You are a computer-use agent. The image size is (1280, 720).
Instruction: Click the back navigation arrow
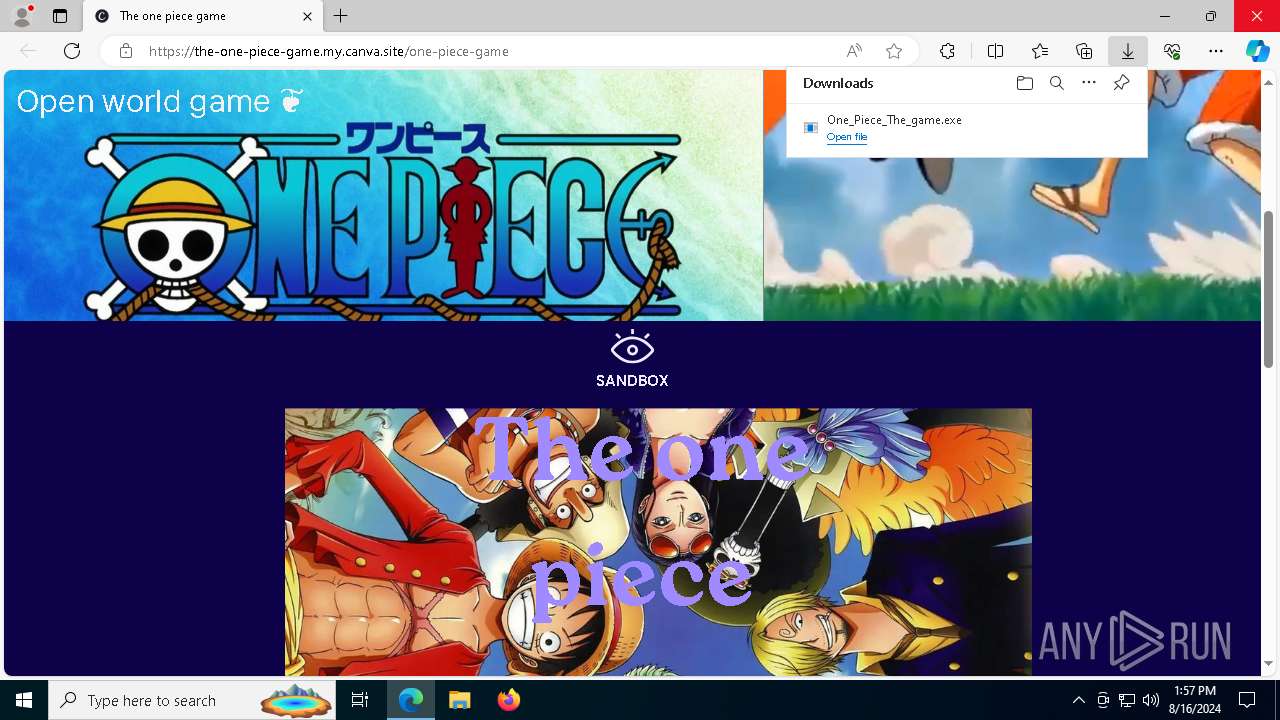pos(28,51)
